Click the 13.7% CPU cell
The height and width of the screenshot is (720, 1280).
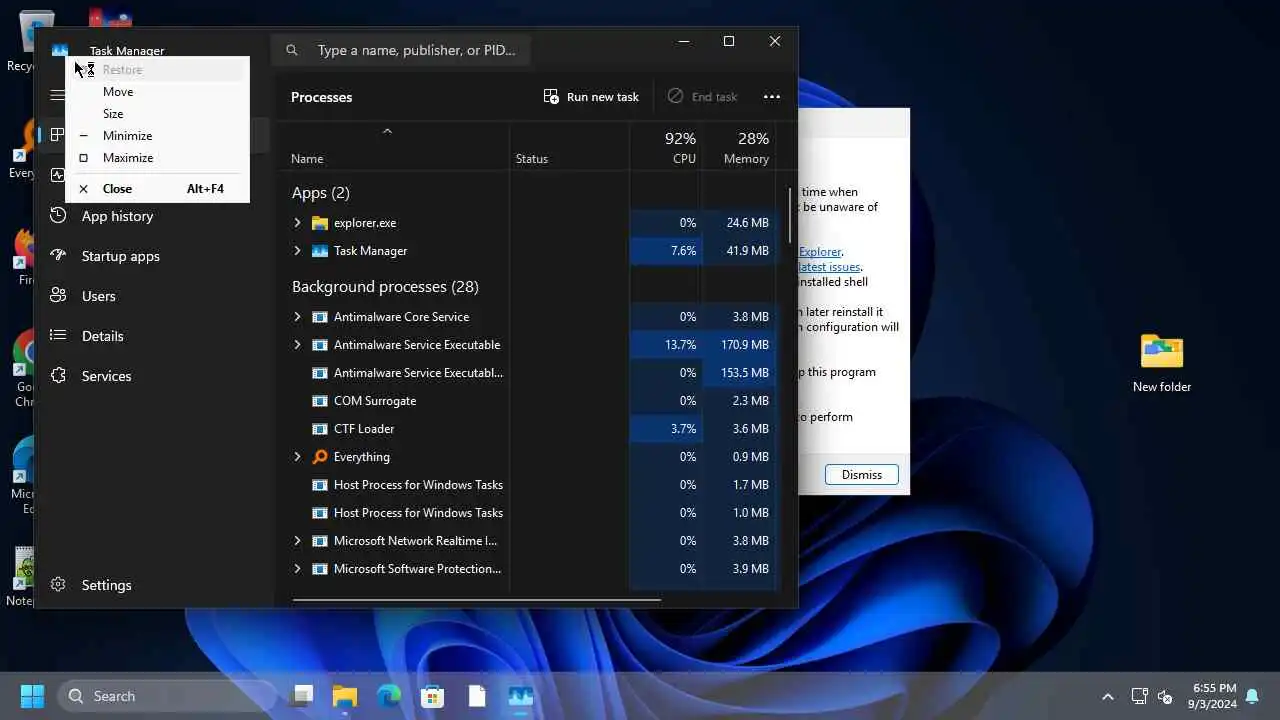click(666, 345)
